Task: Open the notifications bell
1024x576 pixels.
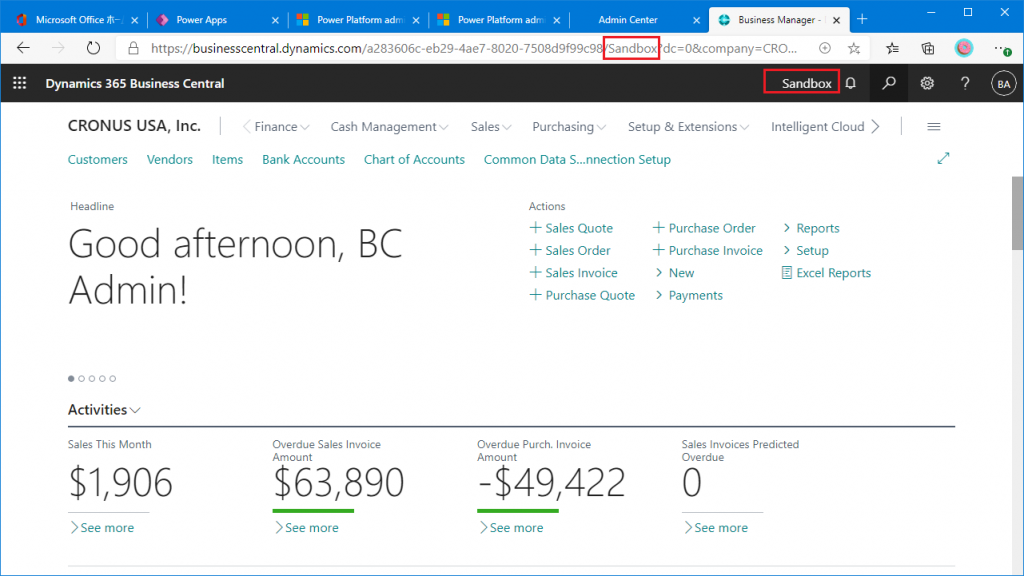Action: point(850,83)
